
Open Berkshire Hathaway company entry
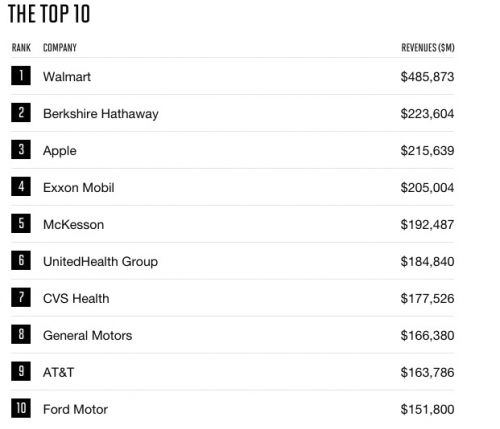(101, 114)
